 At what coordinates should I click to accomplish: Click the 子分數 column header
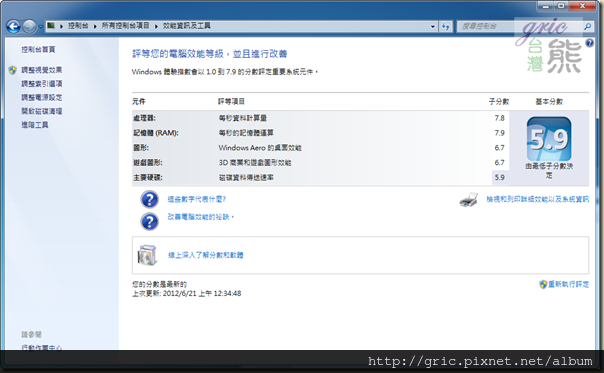(x=499, y=102)
